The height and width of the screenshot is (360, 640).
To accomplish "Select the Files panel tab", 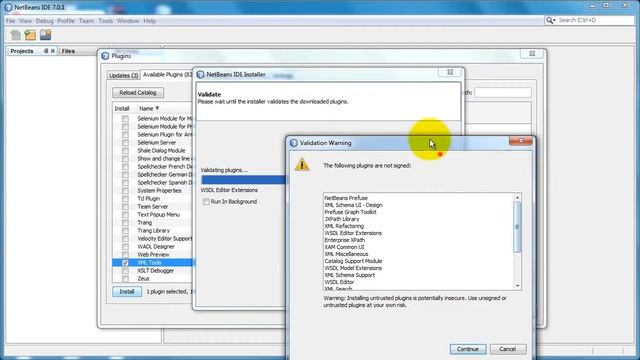I will coord(68,51).
